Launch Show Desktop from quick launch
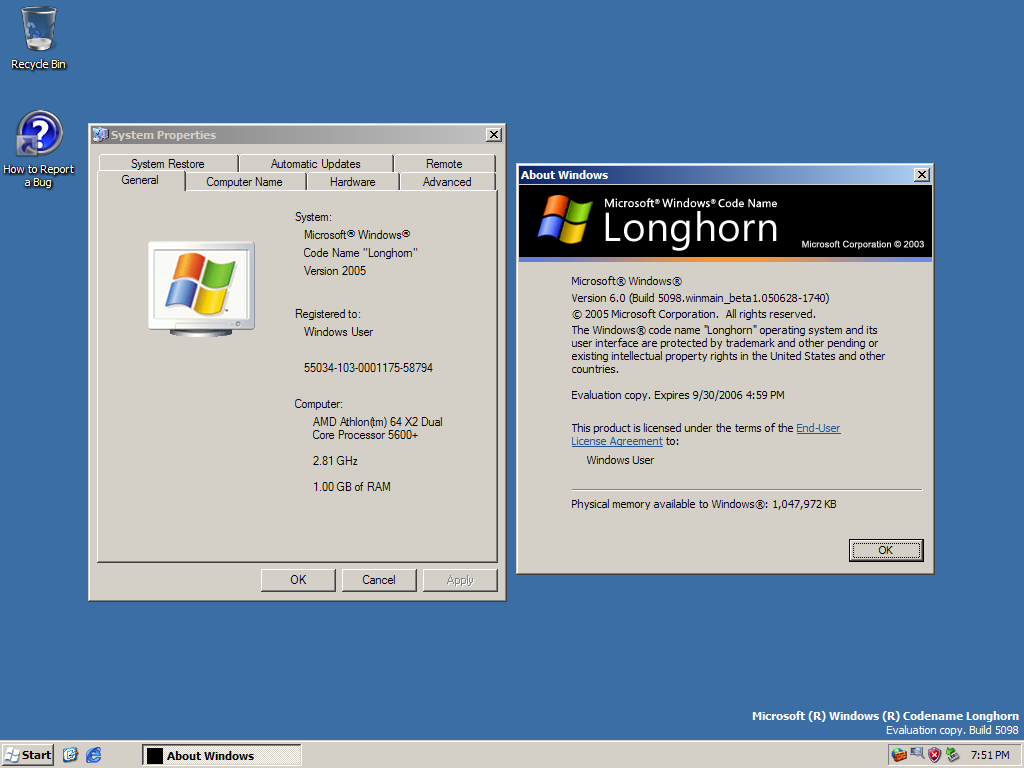 tap(71, 756)
